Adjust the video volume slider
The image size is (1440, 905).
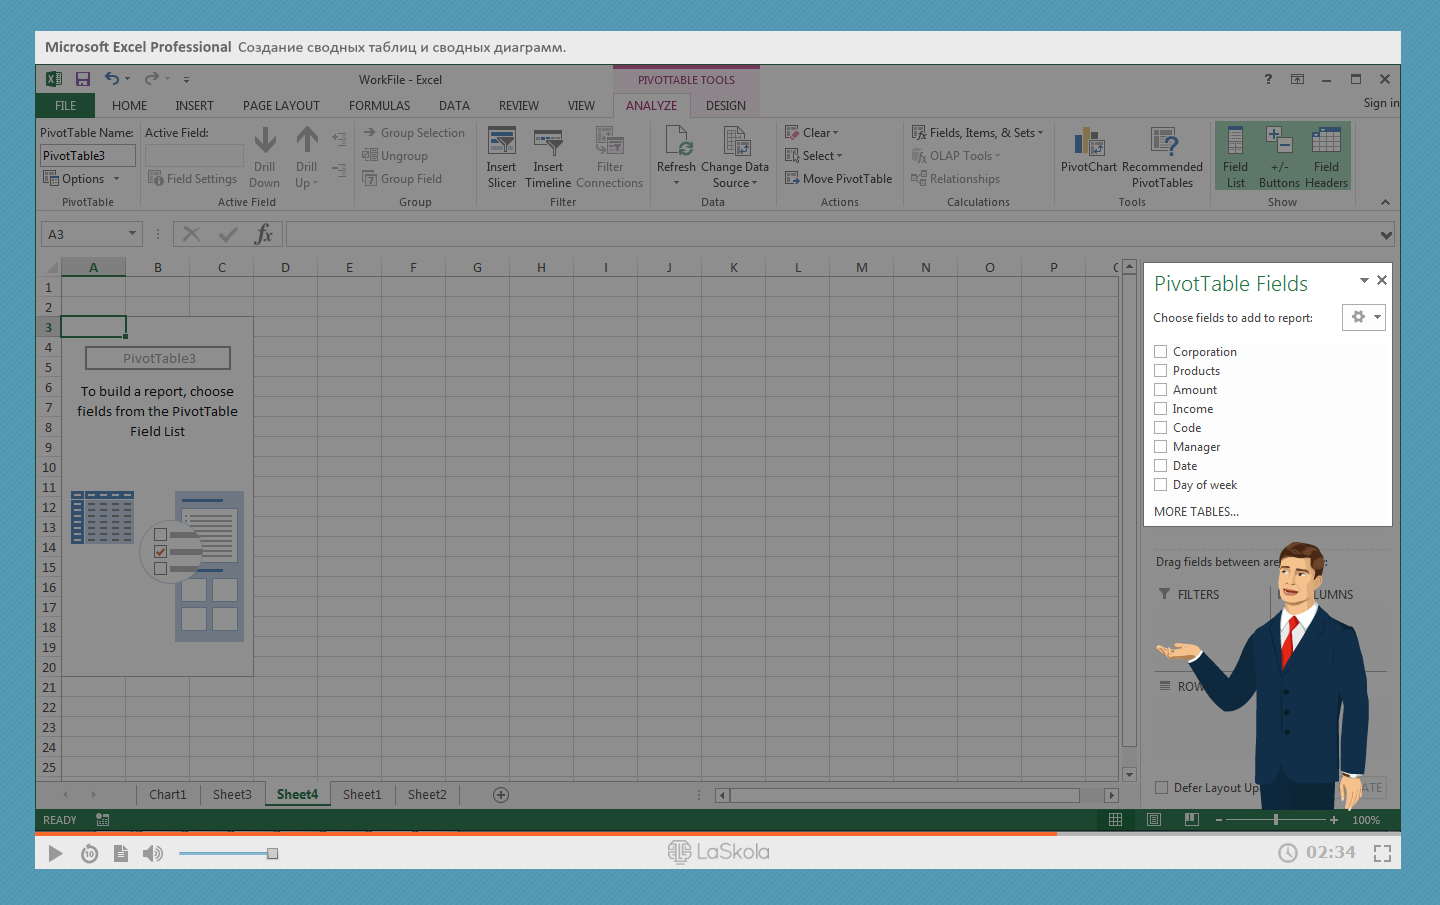click(272, 854)
